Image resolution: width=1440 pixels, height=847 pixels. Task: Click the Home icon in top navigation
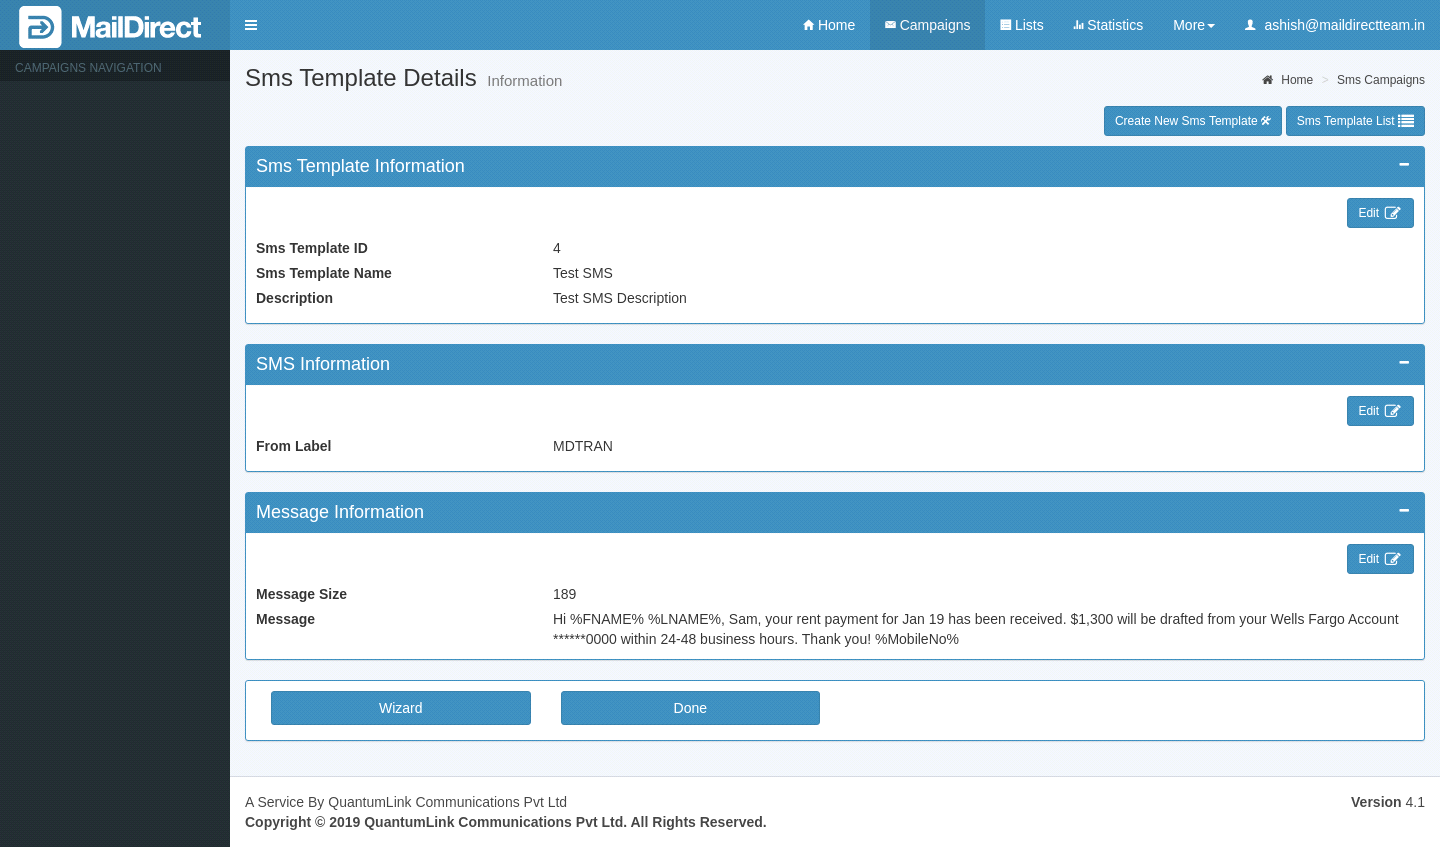point(808,25)
